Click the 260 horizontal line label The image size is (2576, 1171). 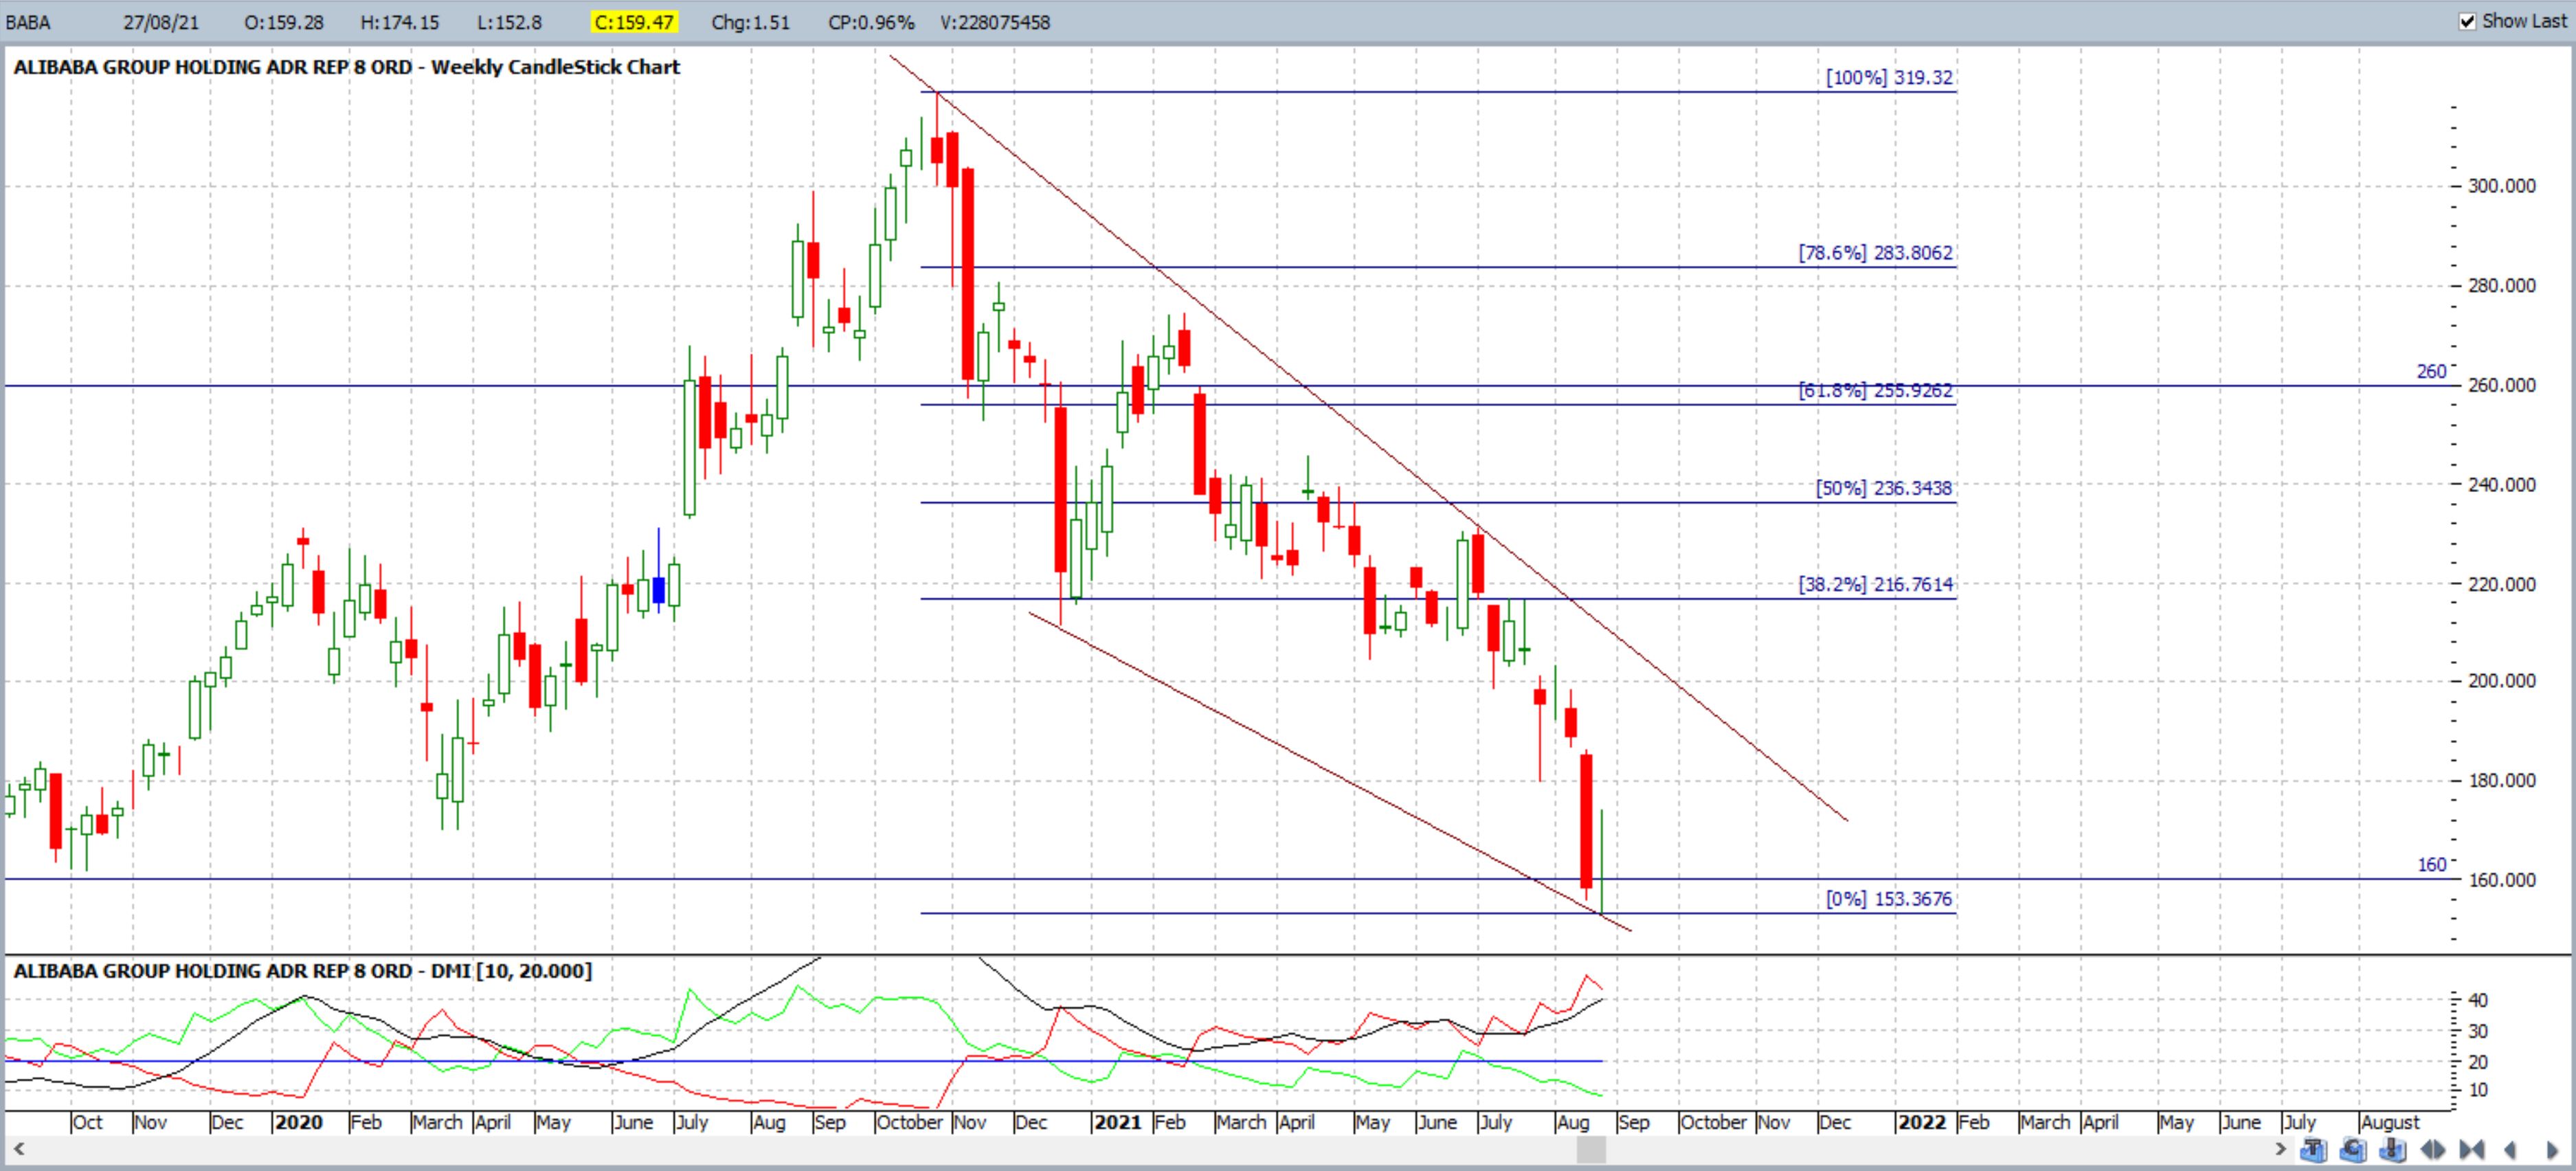click(2431, 372)
